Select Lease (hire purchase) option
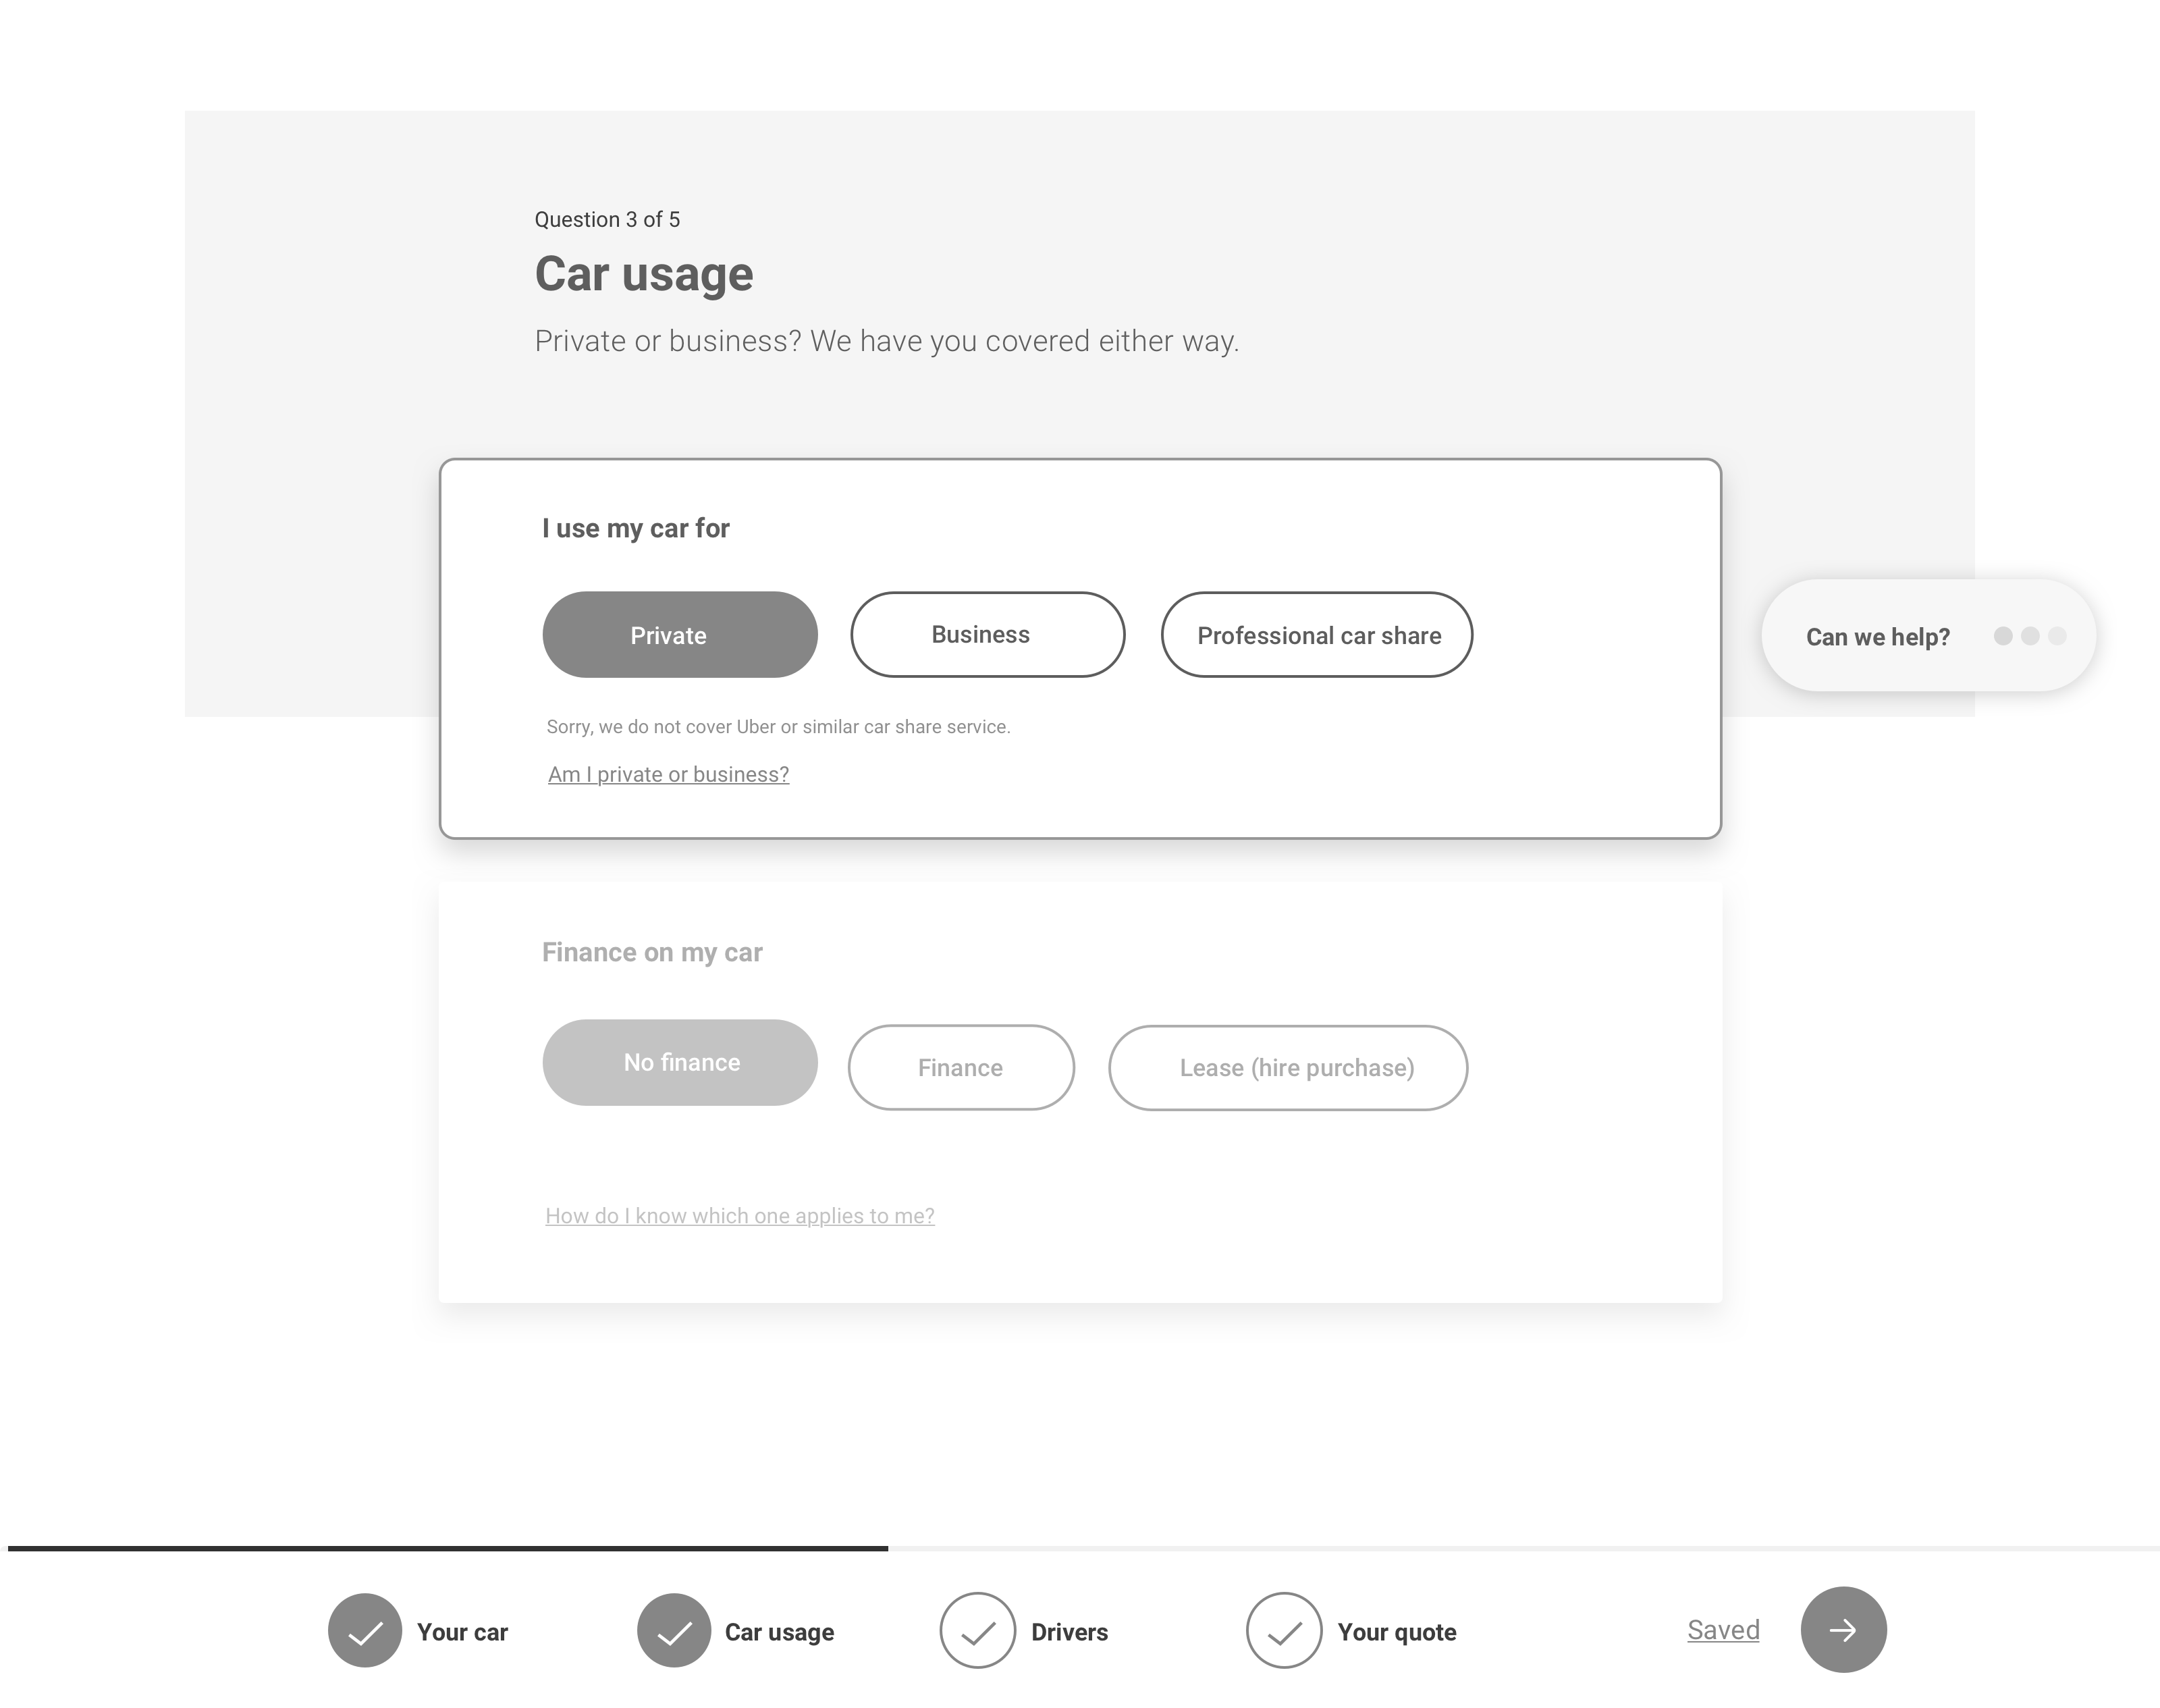 coord(1288,1067)
